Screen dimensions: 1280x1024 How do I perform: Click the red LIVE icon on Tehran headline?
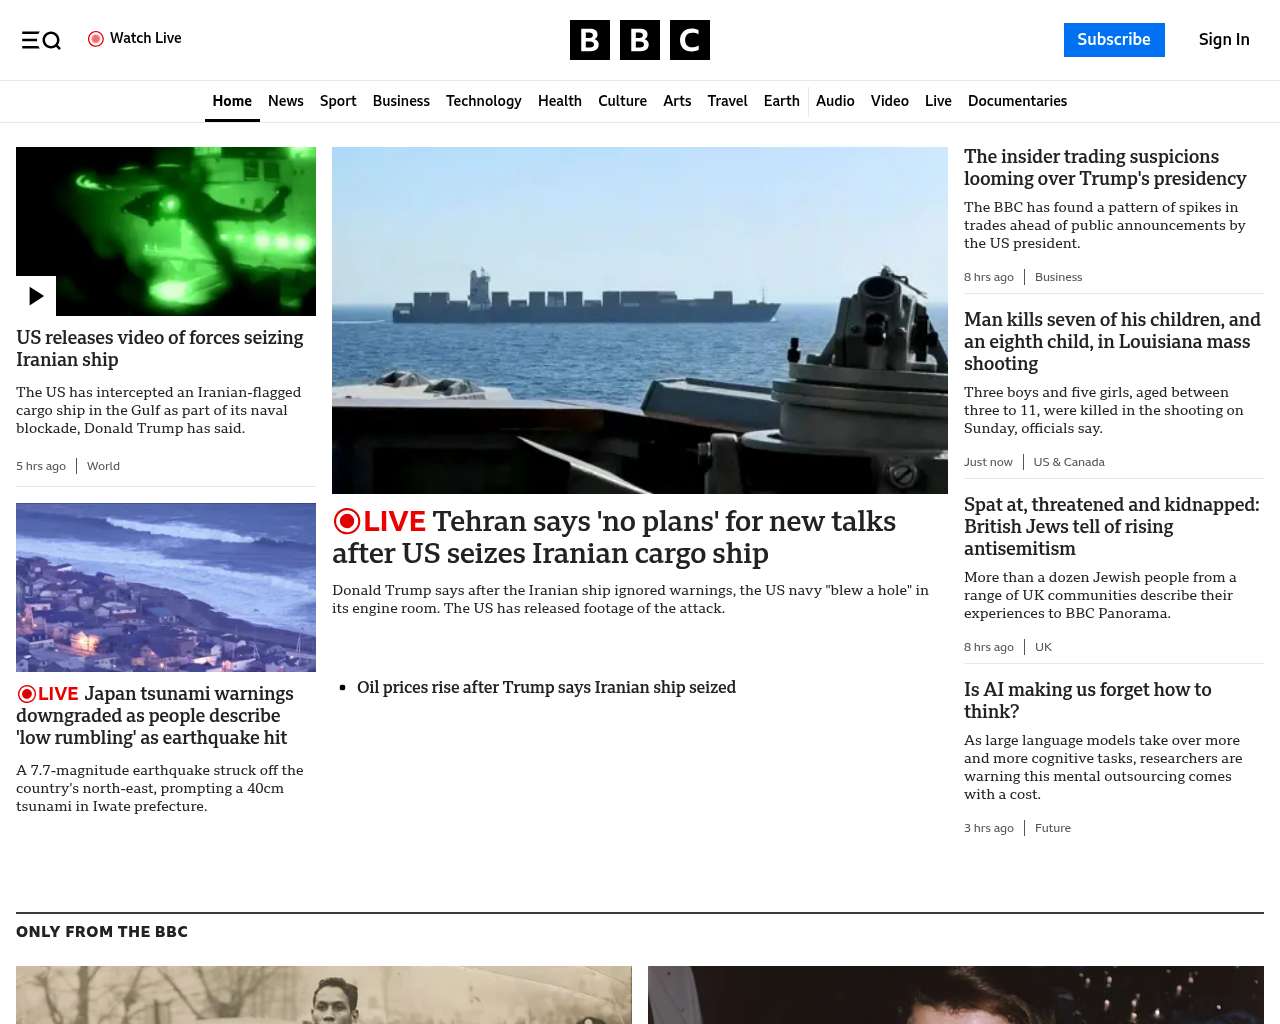point(347,521)
